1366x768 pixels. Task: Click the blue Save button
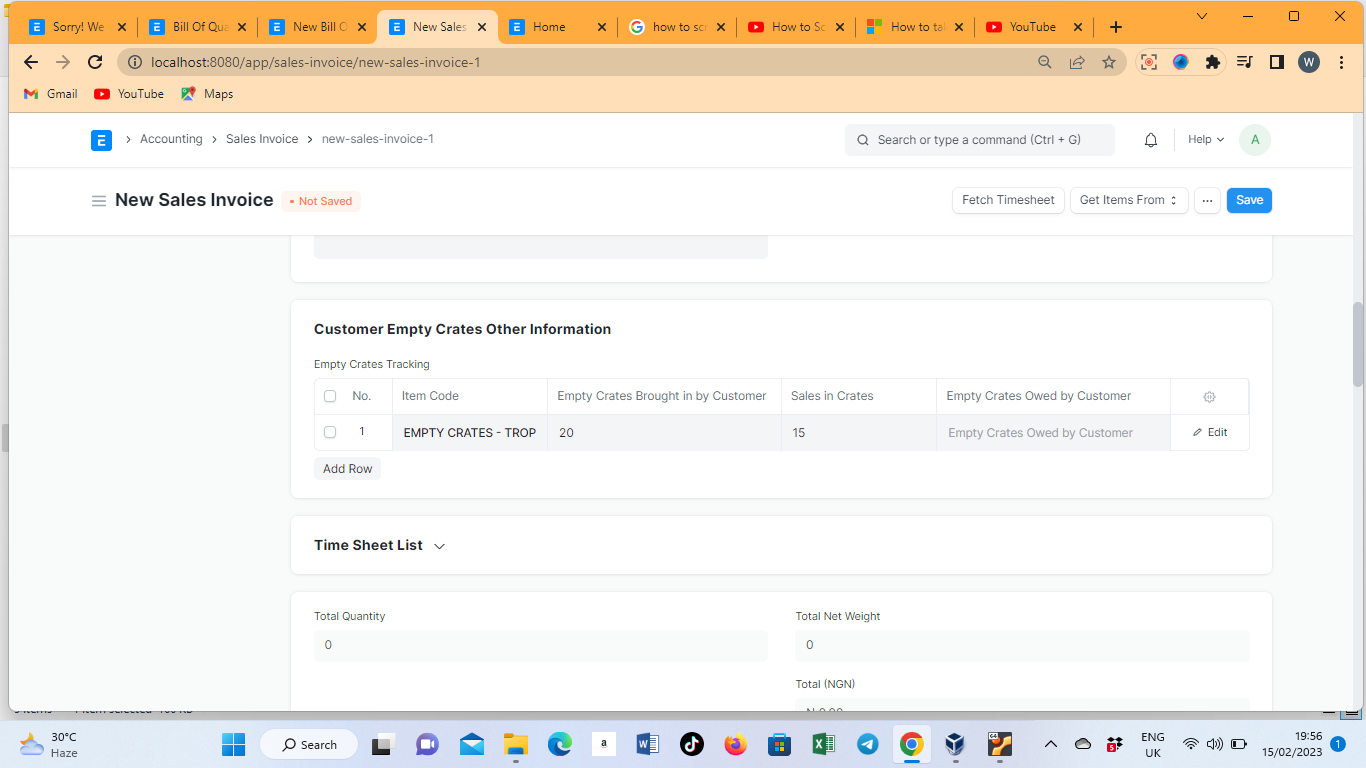point(1249,200)
